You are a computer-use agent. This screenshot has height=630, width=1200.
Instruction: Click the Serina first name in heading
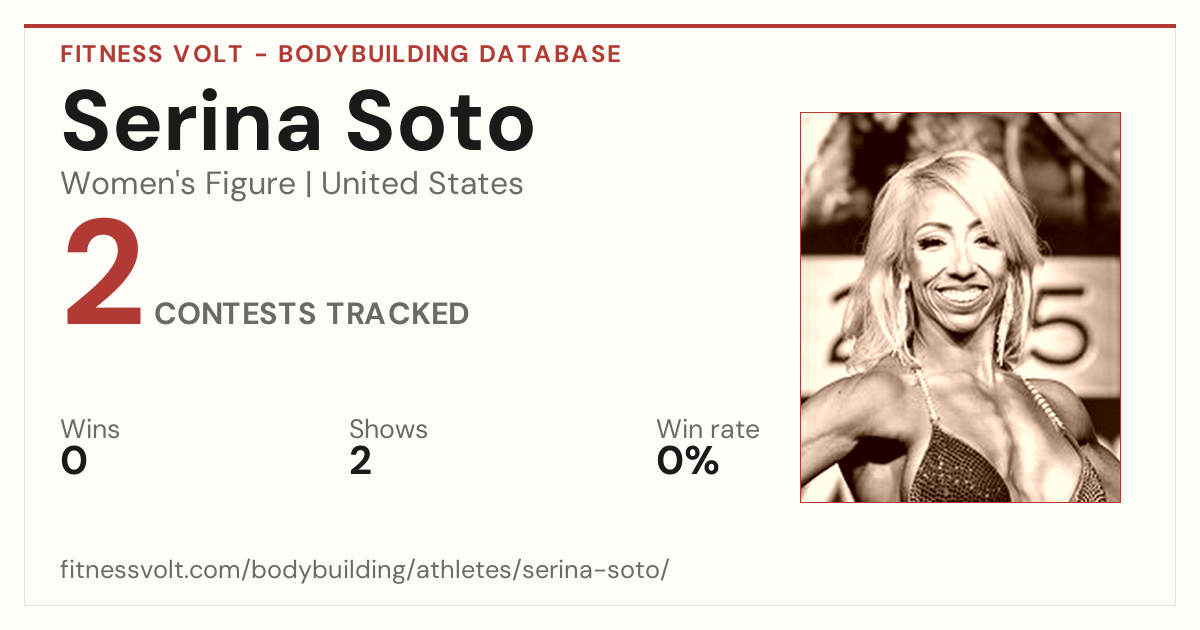[192, 120]
